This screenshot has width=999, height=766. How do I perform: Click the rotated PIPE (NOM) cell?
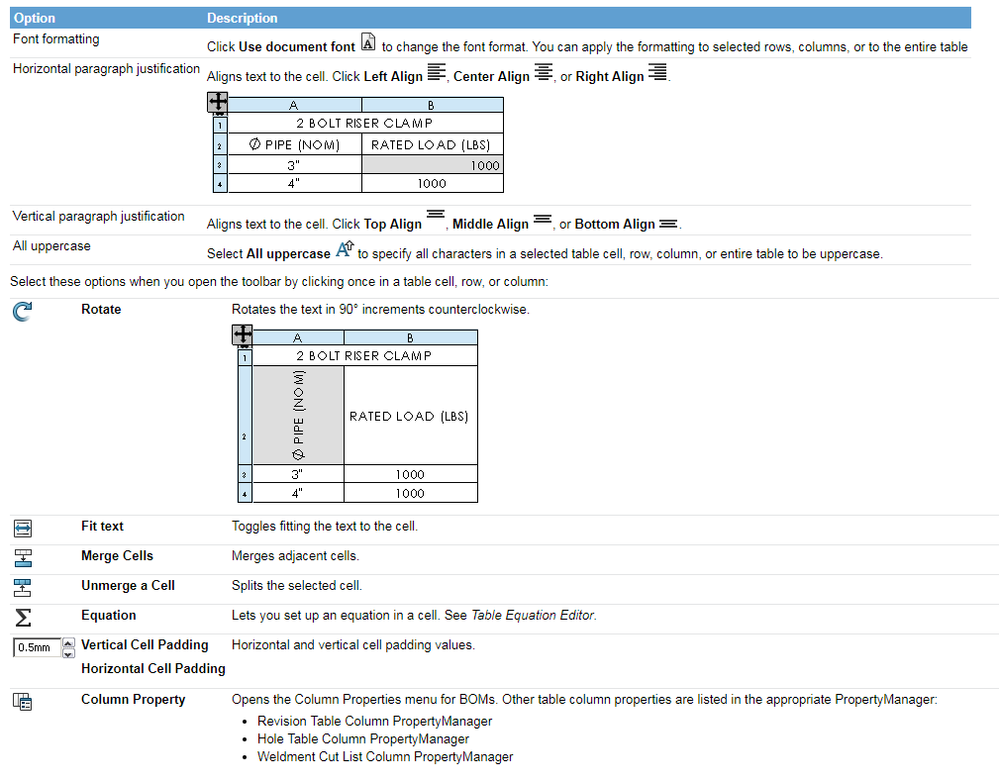(299, 415)
